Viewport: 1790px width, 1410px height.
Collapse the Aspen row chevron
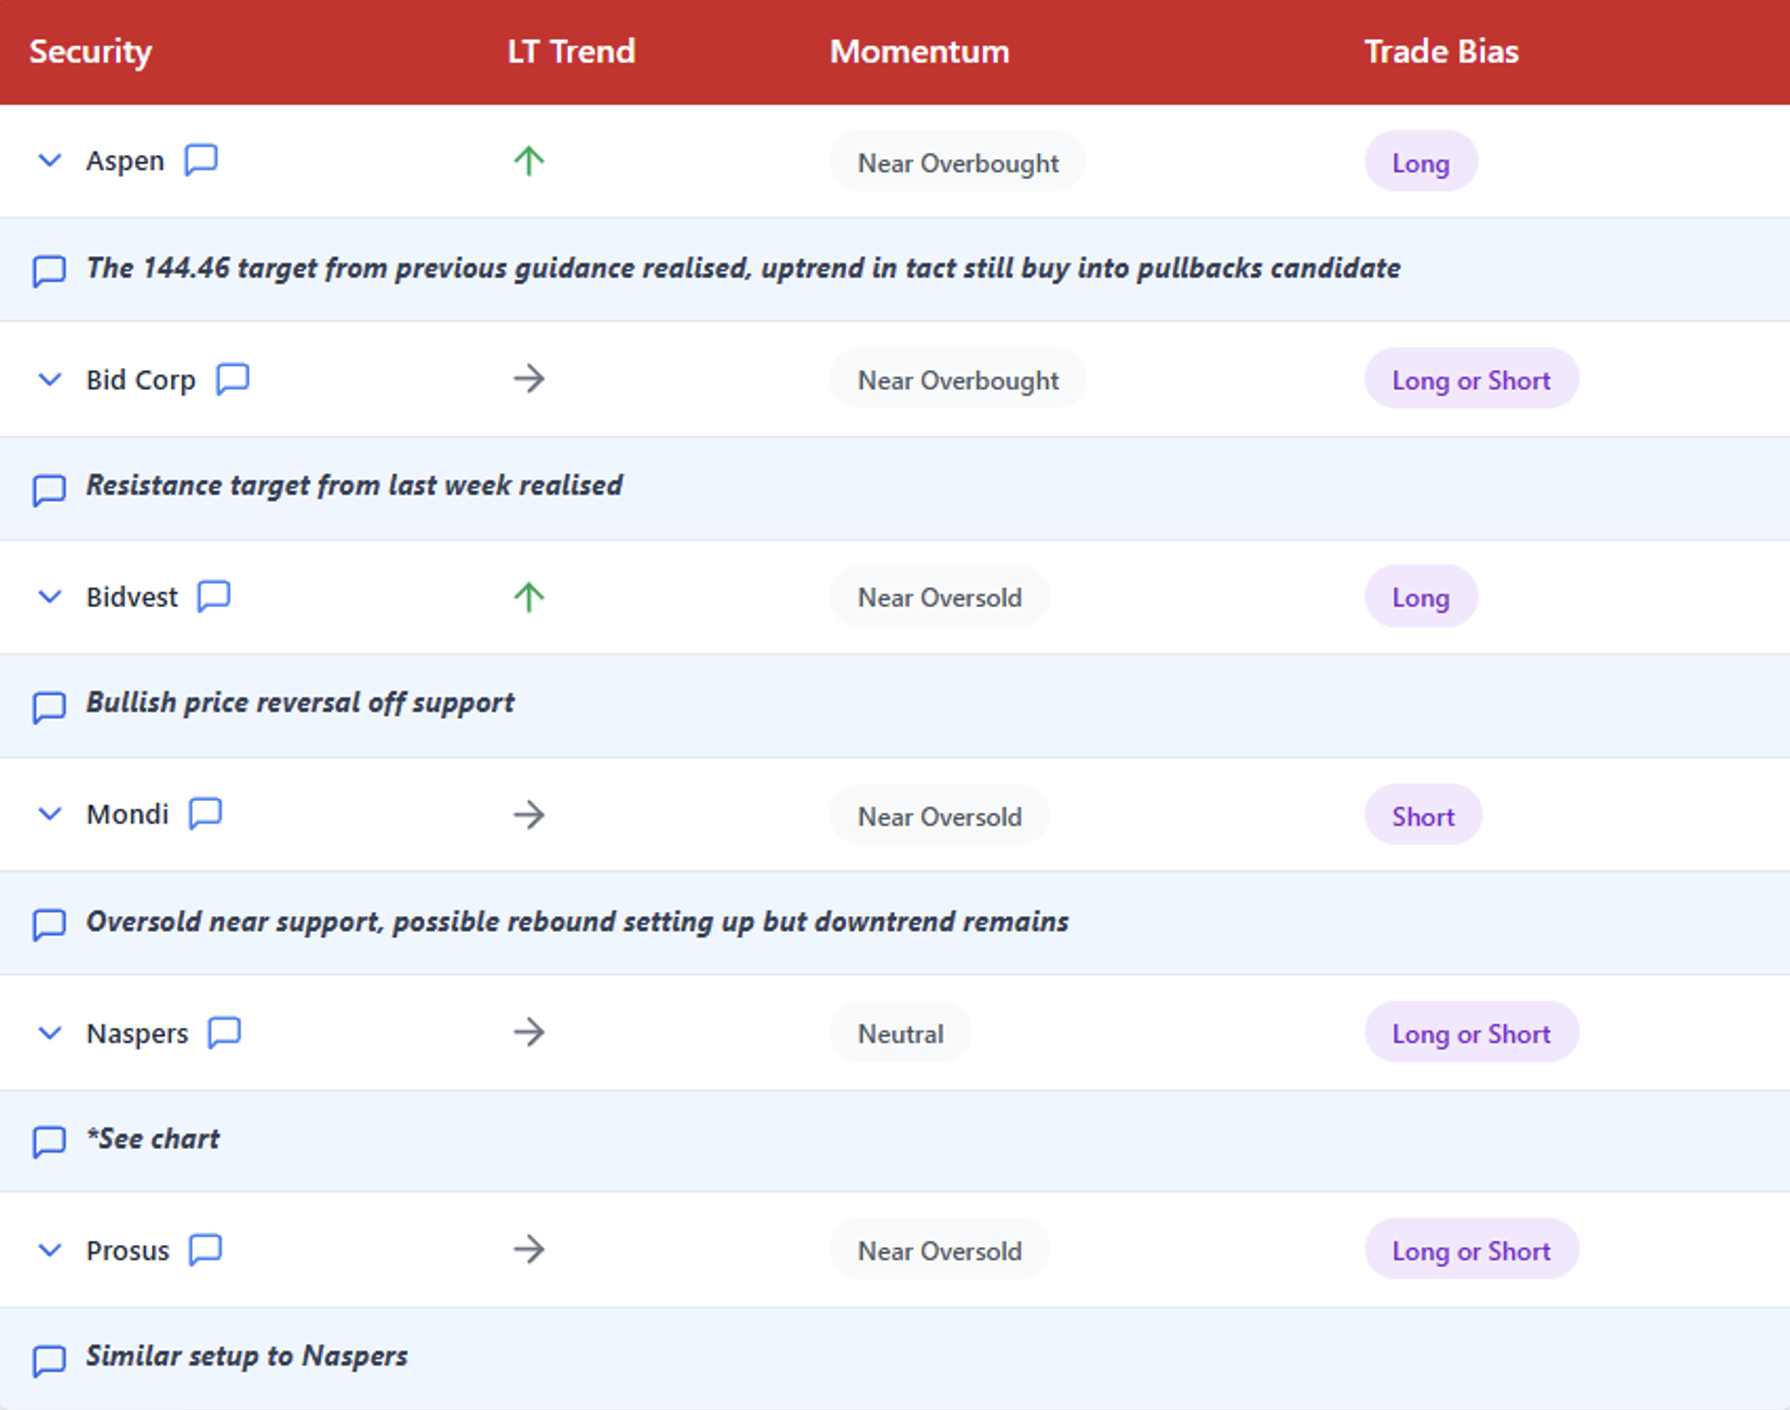point(49,160)
